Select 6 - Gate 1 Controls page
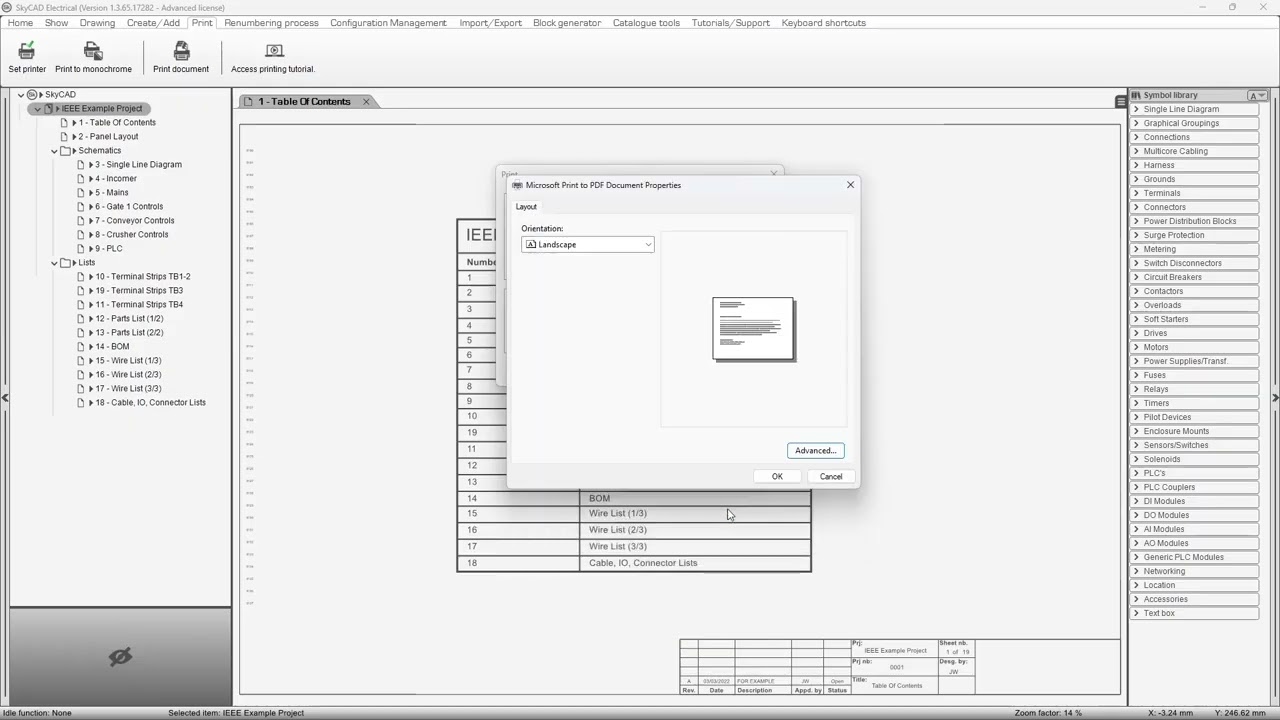This screenshot has height=720, width=1280. tap(129, 207)
